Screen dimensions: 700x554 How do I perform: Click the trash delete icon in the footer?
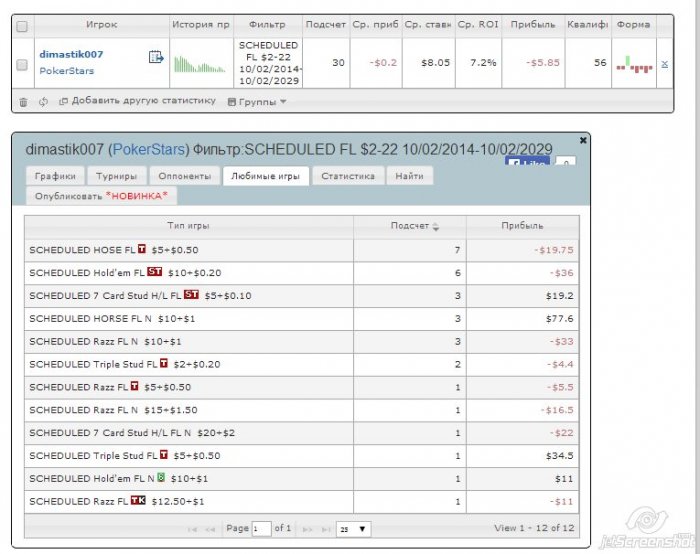point(24,102)
